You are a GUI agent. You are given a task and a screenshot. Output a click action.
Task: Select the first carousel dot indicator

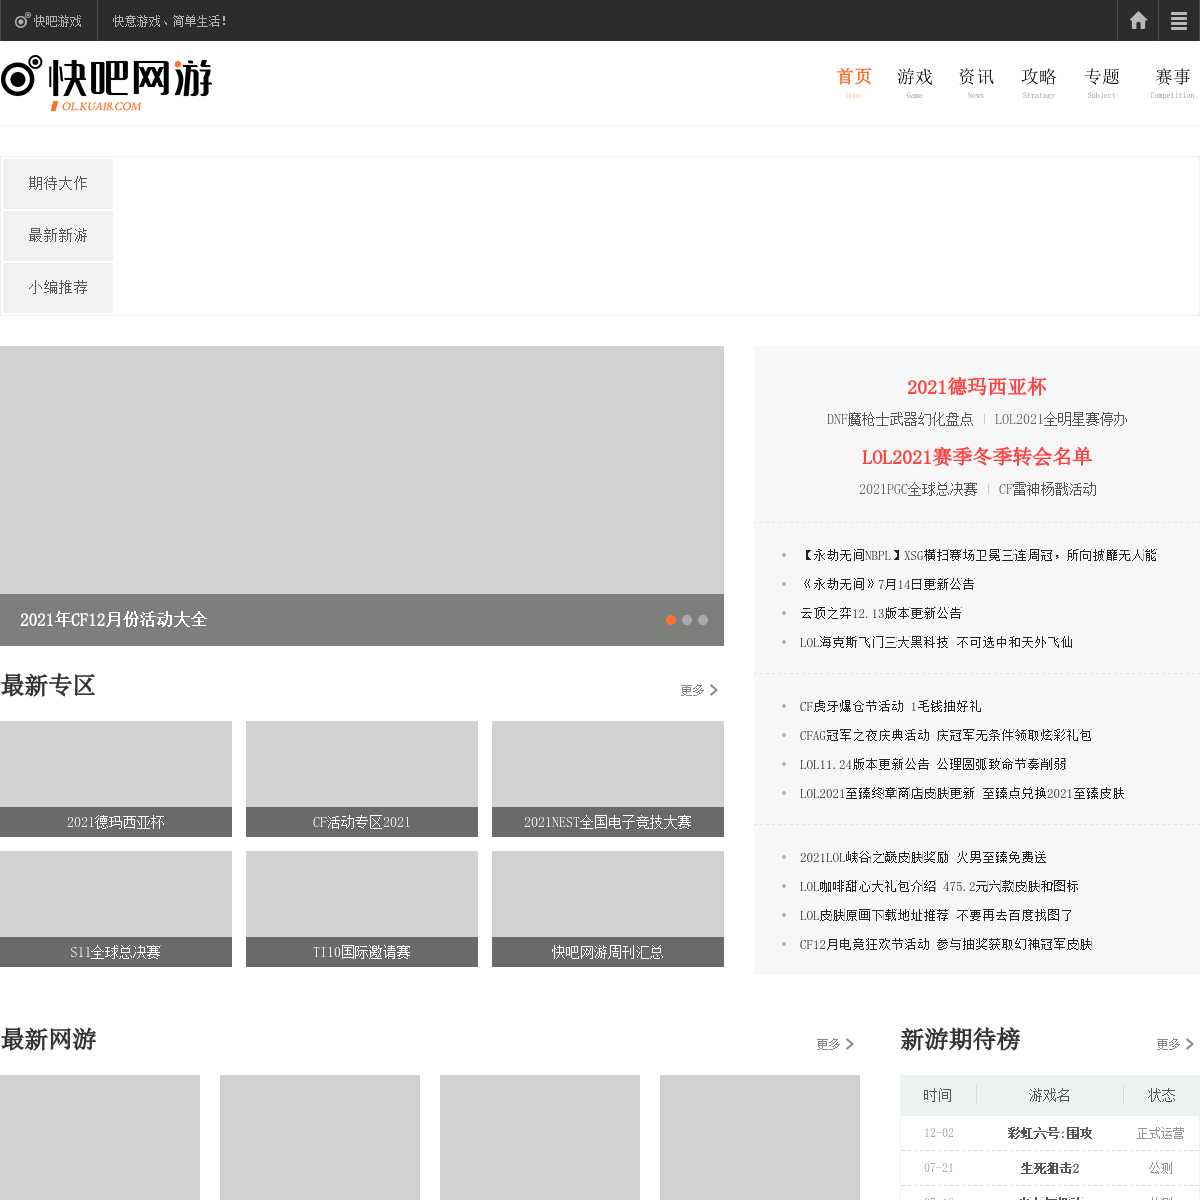tap(671, 620)
